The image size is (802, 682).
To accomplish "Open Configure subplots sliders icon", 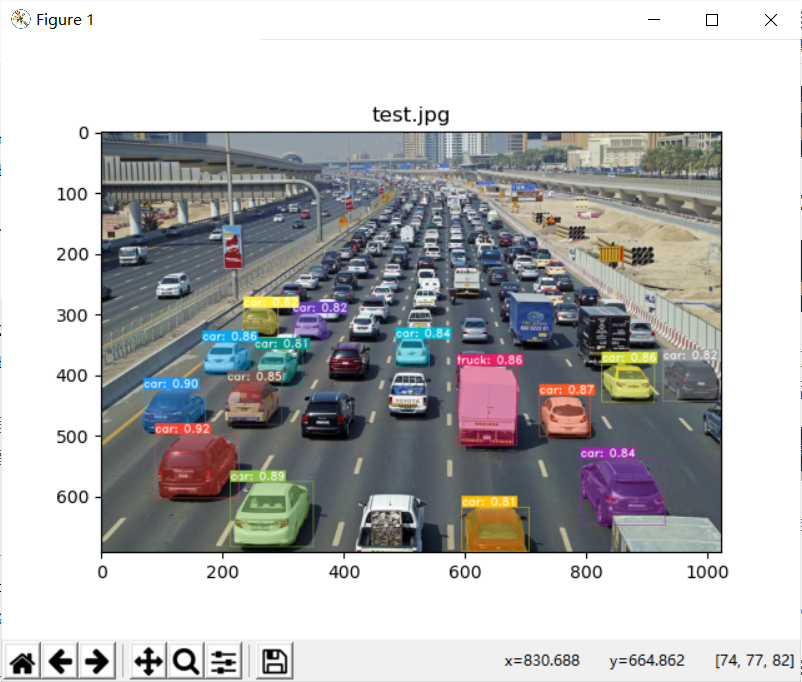I will pos(223,661).
